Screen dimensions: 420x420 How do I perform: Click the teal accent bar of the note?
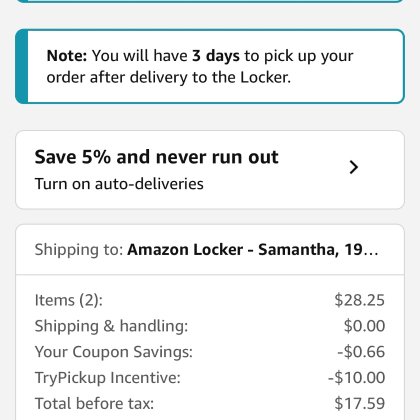click(22, 66)
